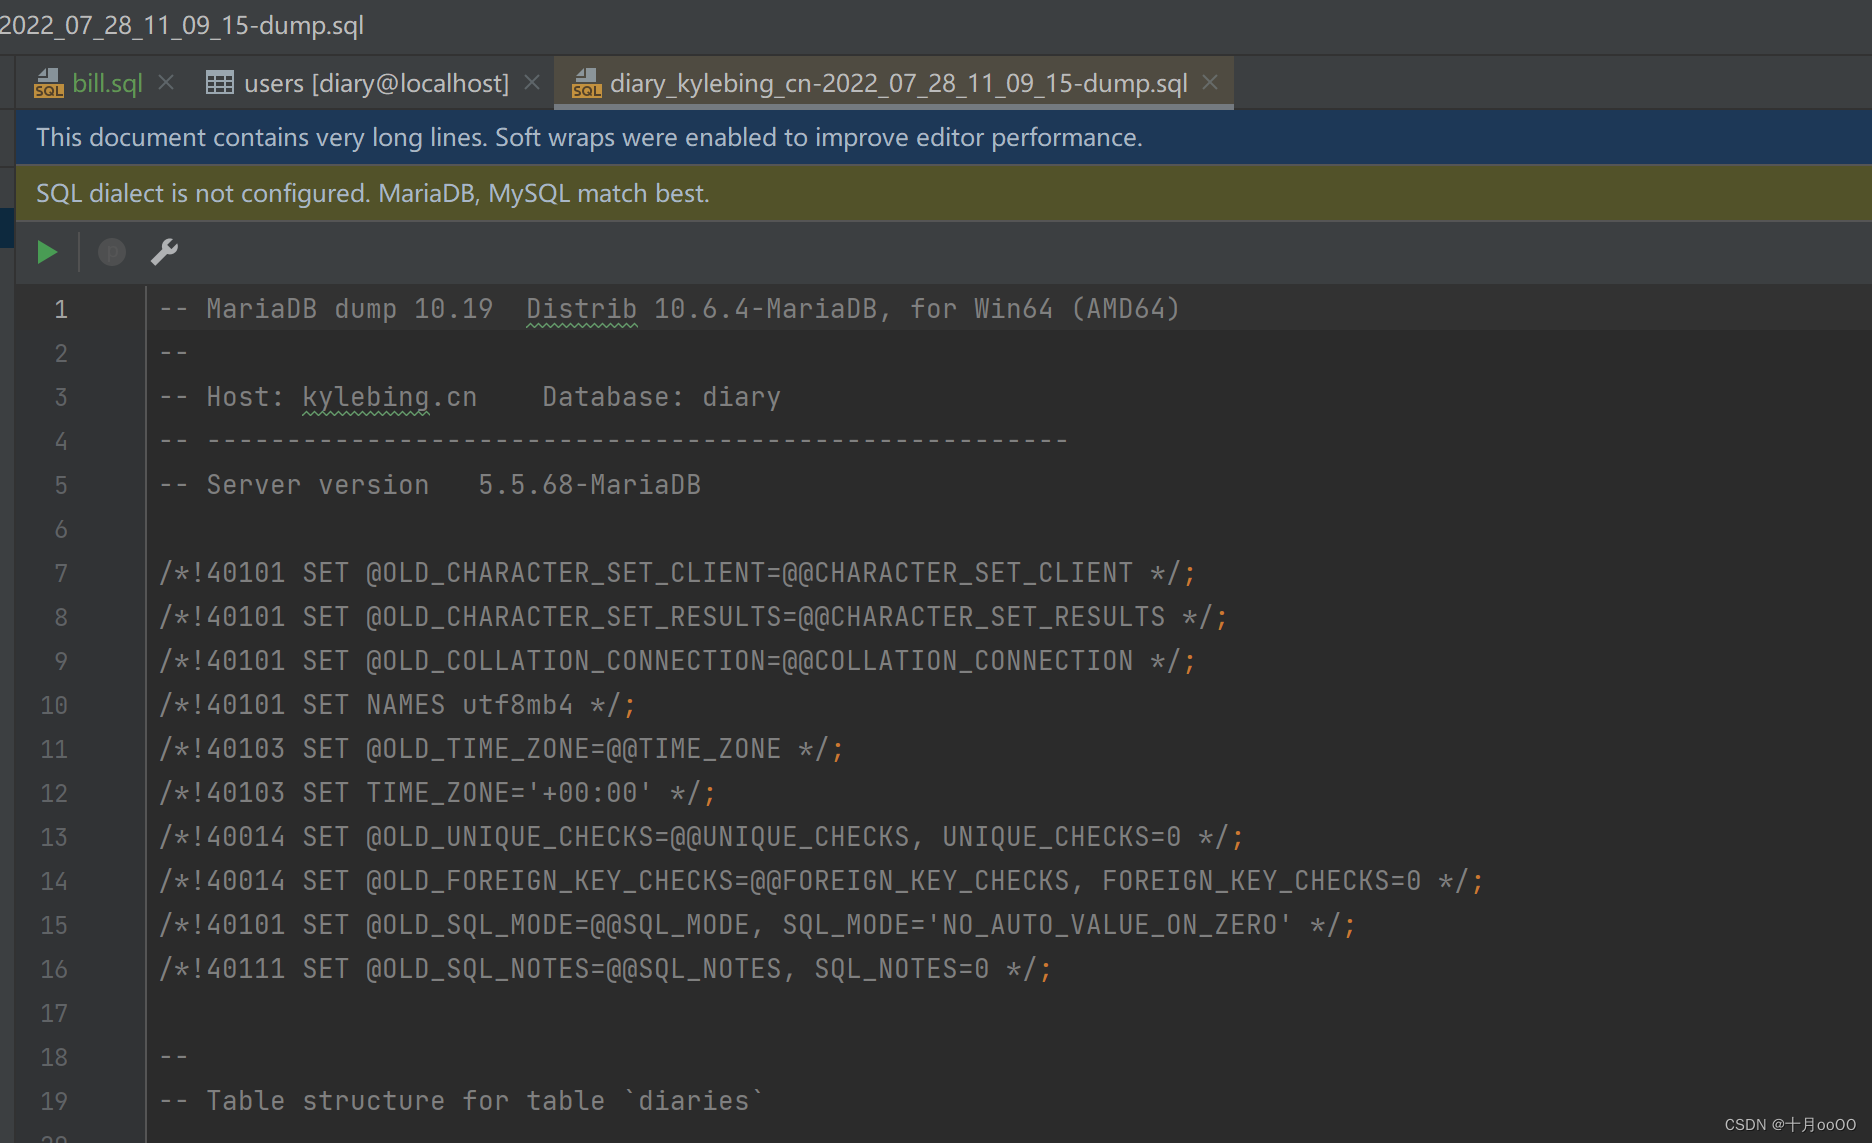Click '@OLD_FOREIGN_KEY_CHECKS' on line 14
Viewport: 1872px width, 1143px height.
pos(550,881)
